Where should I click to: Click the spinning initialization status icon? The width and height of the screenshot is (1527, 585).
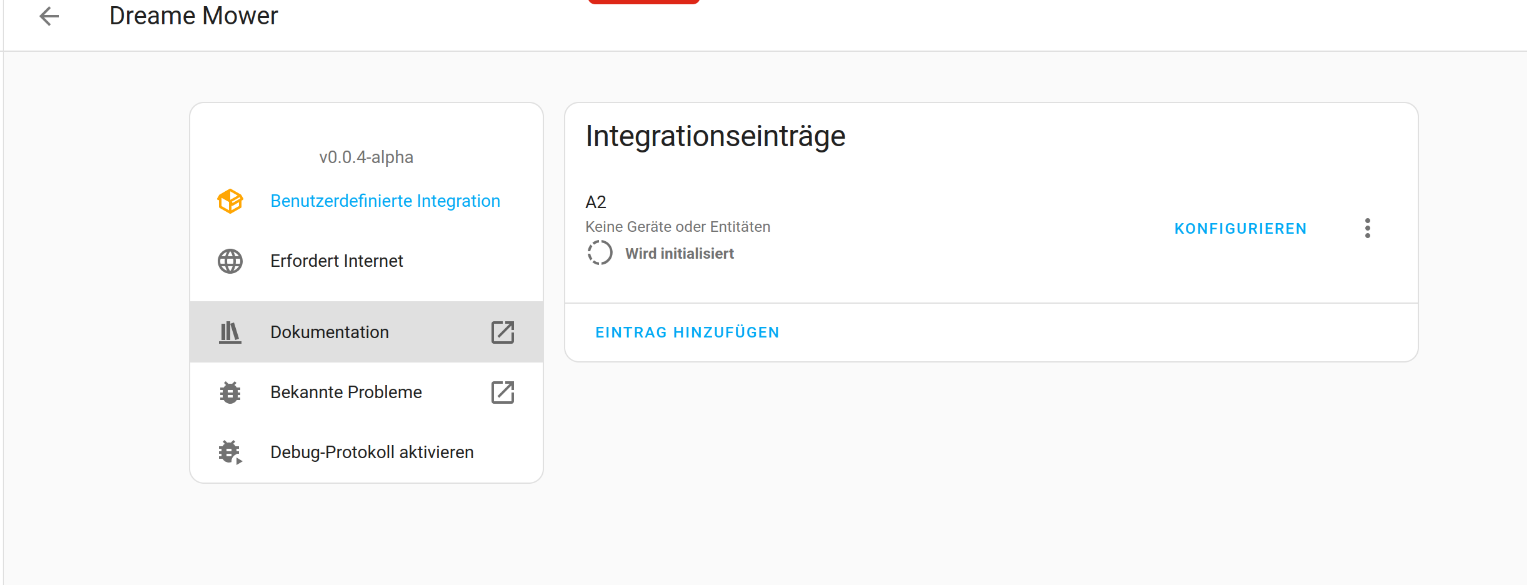pyautogui.click(x=600, y=253)
